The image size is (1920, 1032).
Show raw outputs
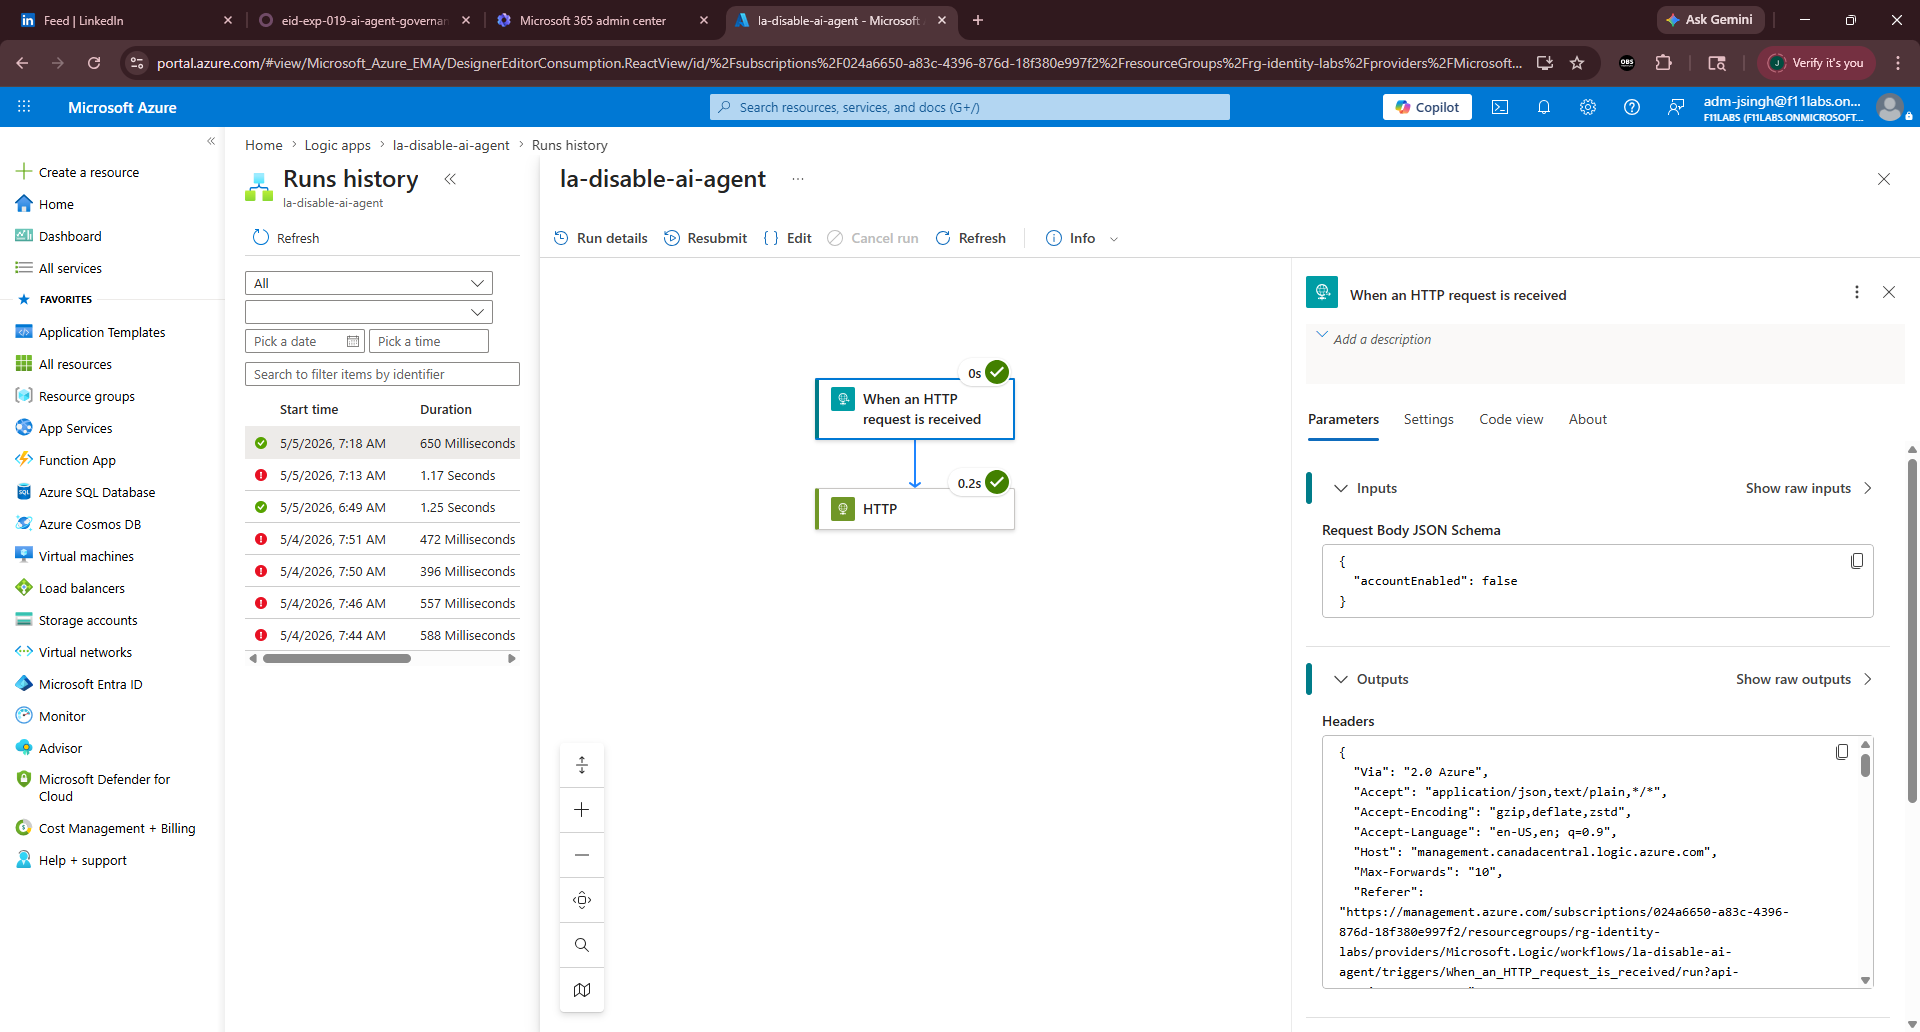pyautogui.click(x=1804, y=679)
